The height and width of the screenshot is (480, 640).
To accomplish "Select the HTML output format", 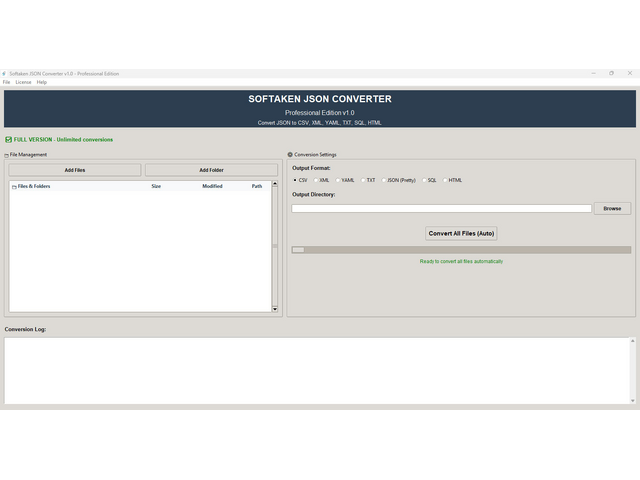I will (452, 180).
